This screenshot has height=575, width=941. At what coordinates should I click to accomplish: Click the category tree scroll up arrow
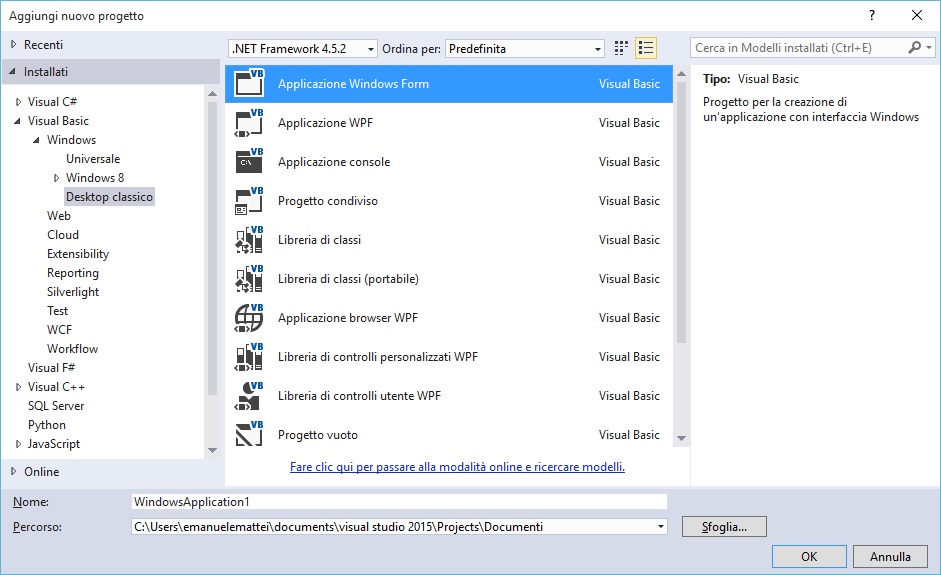pyautogui.click(x=212, y=94)
